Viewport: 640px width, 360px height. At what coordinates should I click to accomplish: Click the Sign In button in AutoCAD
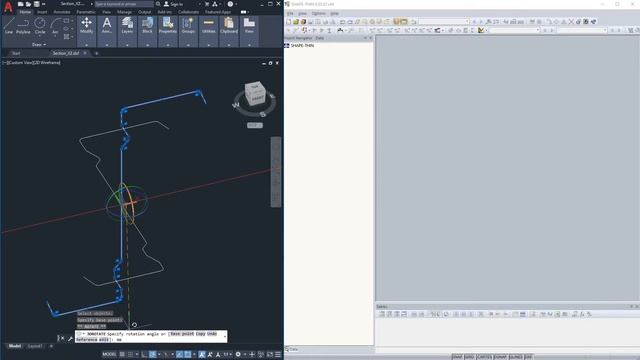coord(173,4)
